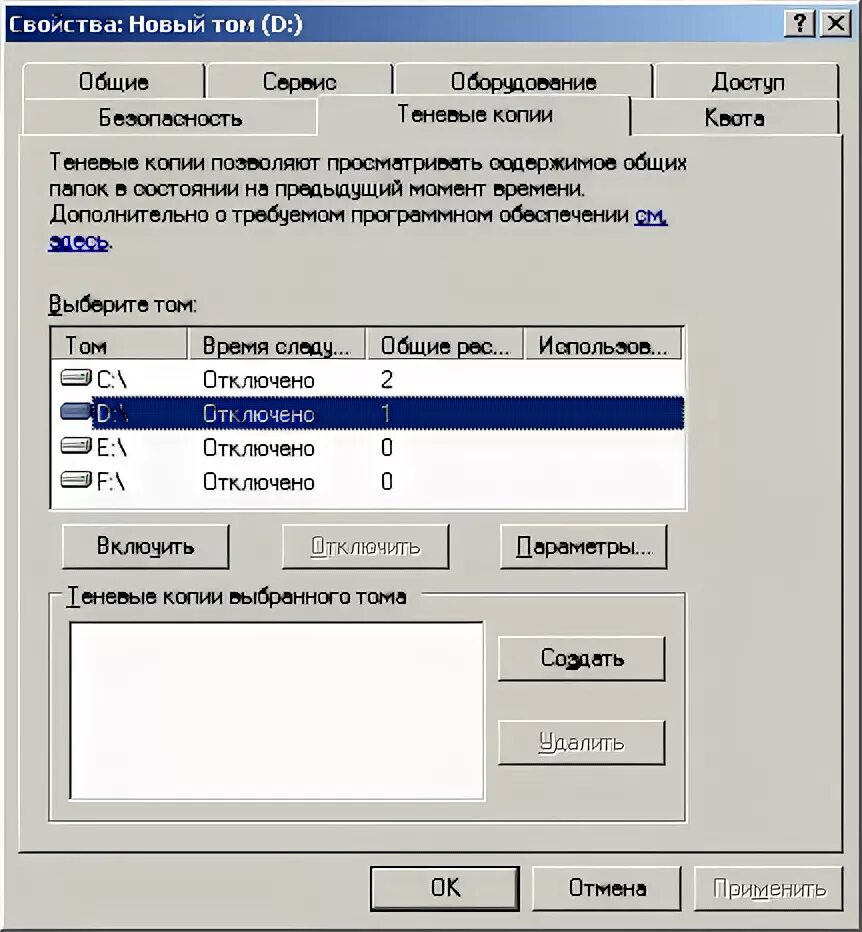Select the C:\ volume label
Viewport: 862px width, 932px height.
coord(111,379)
